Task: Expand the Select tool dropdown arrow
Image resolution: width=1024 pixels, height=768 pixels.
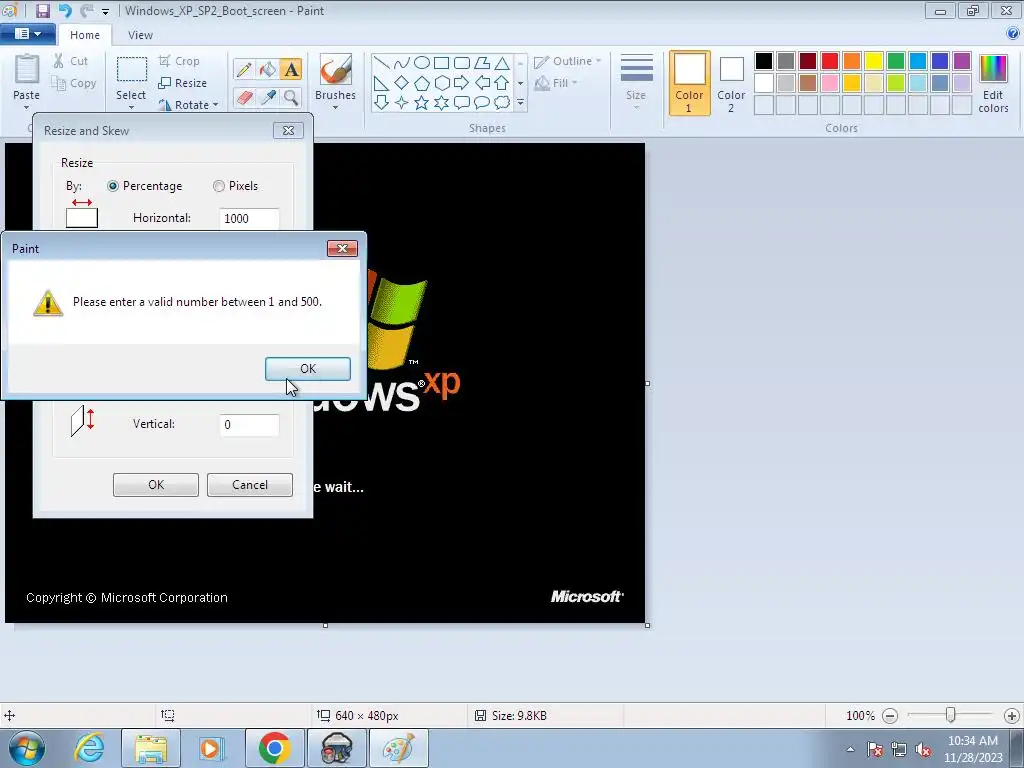Action: (131, 107)
